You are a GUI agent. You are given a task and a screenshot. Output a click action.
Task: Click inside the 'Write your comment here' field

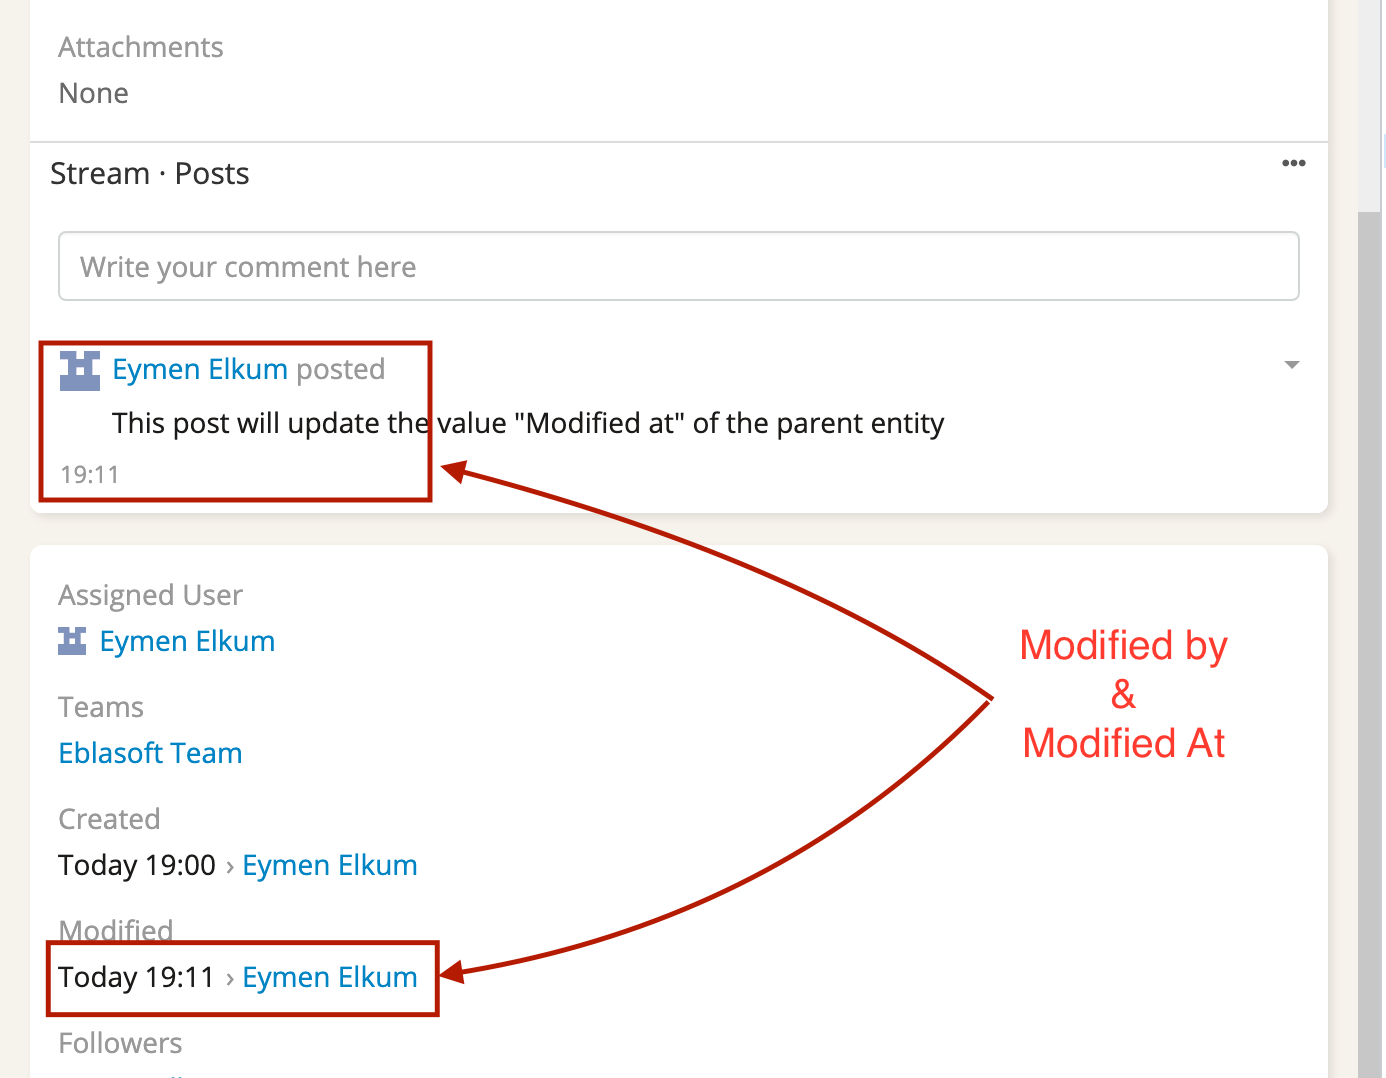(x=679, y=266)
